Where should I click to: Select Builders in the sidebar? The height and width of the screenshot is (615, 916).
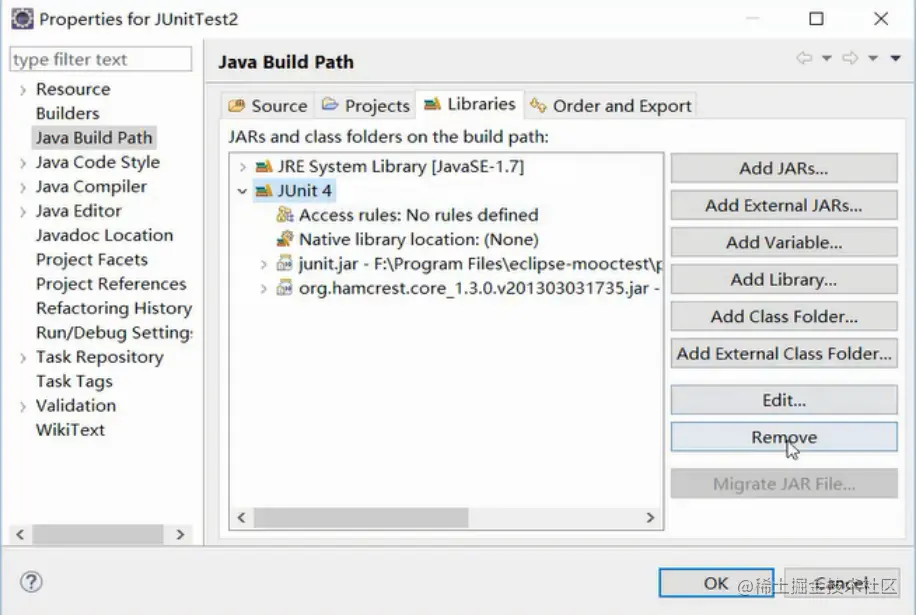[68, 113]
